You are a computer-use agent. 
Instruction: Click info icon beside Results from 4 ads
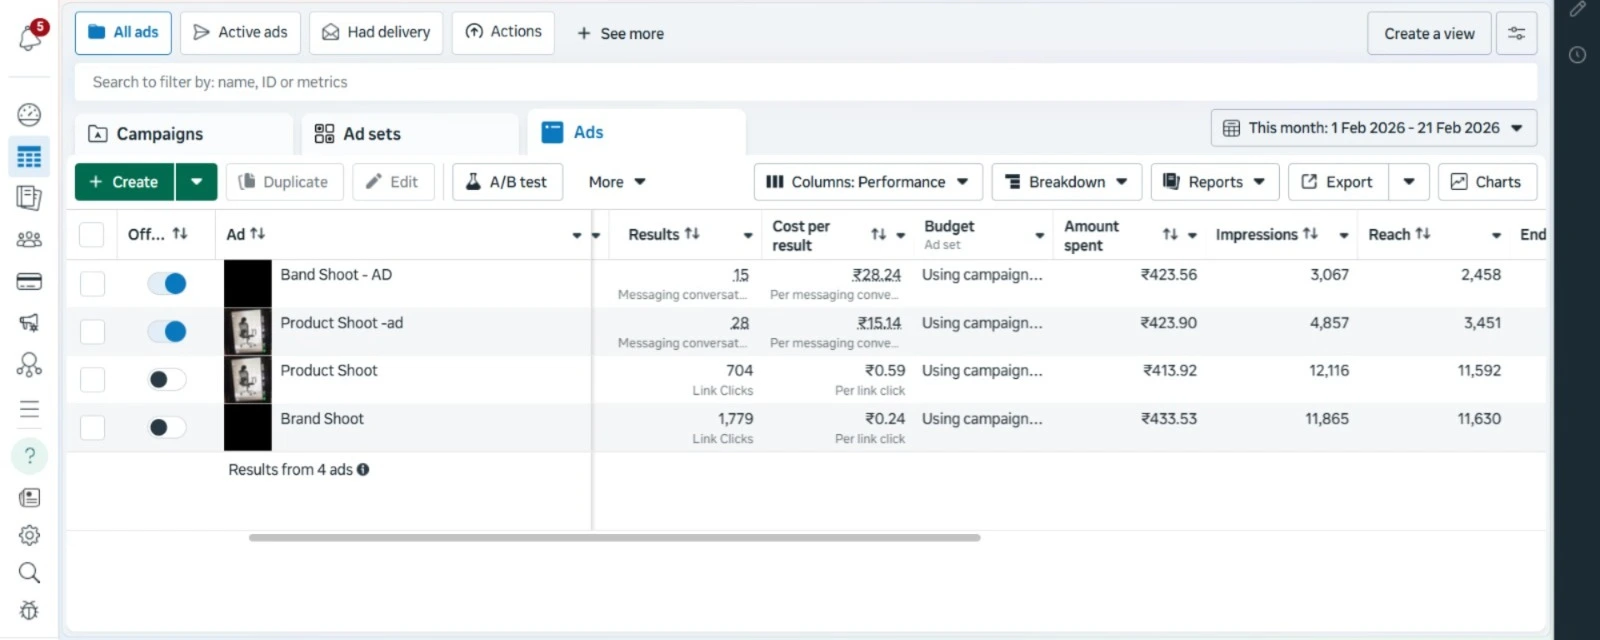[x=363, y=469]
